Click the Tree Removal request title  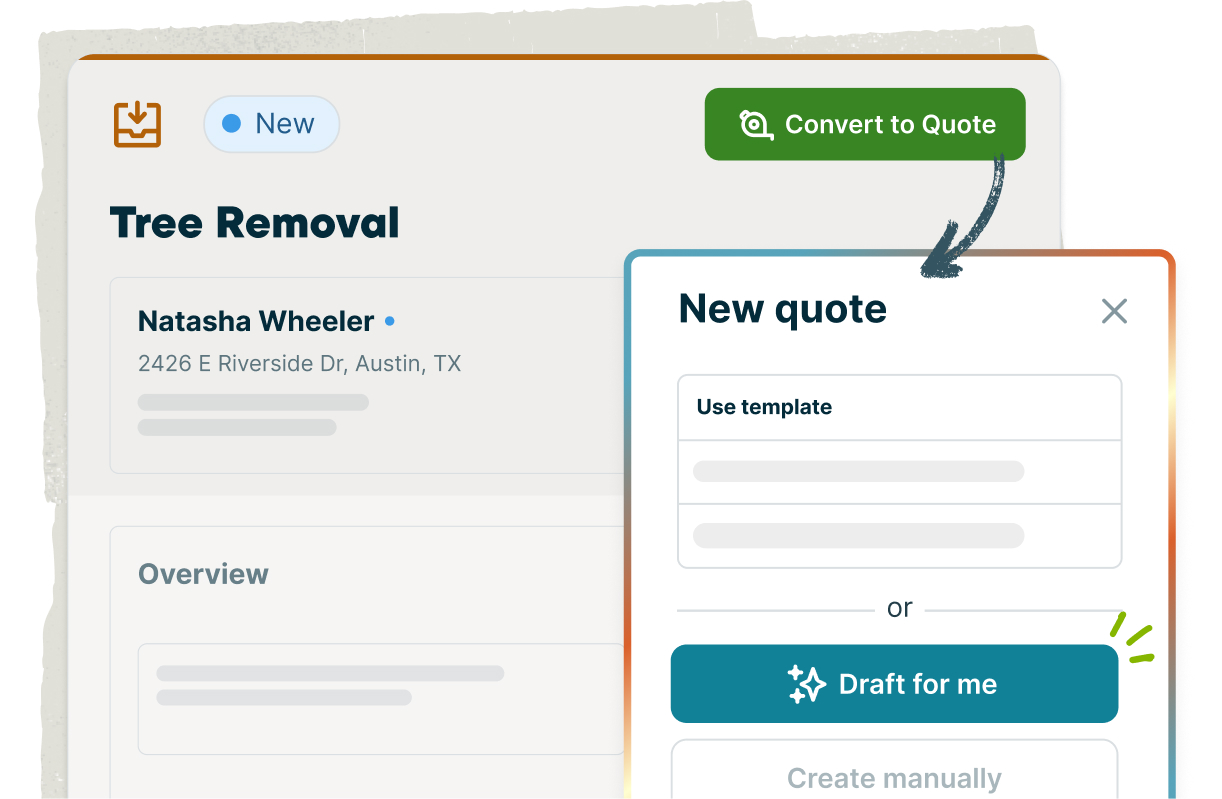[x=254, y=223]
